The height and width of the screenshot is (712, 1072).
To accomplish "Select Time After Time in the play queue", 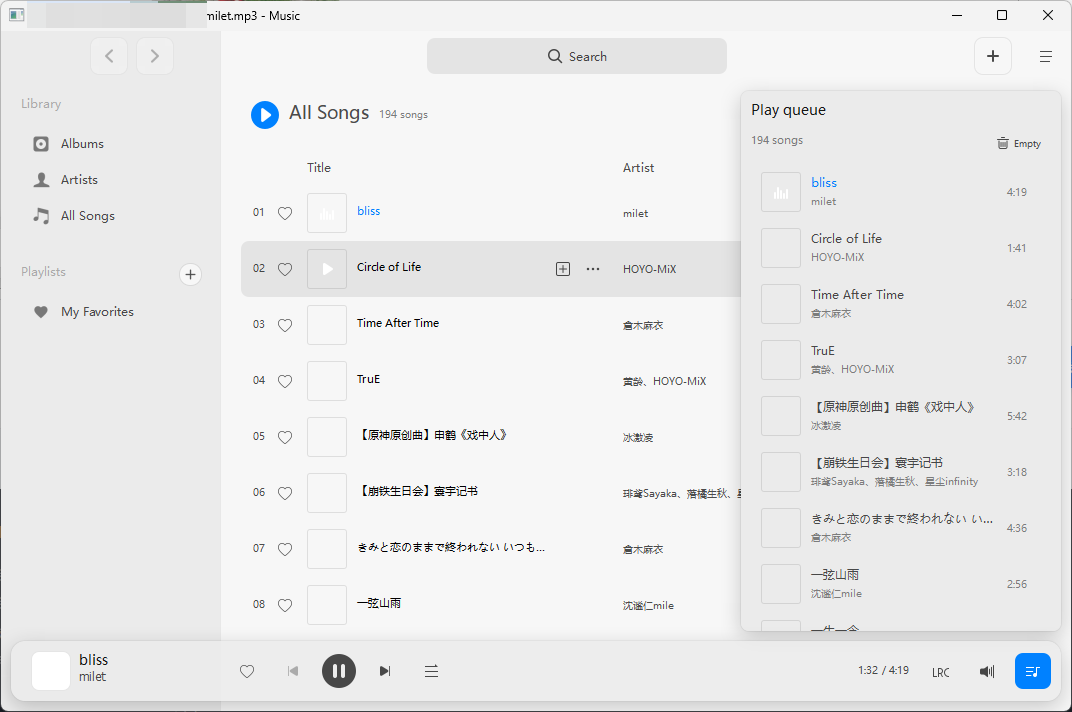I will click(901, 304).
